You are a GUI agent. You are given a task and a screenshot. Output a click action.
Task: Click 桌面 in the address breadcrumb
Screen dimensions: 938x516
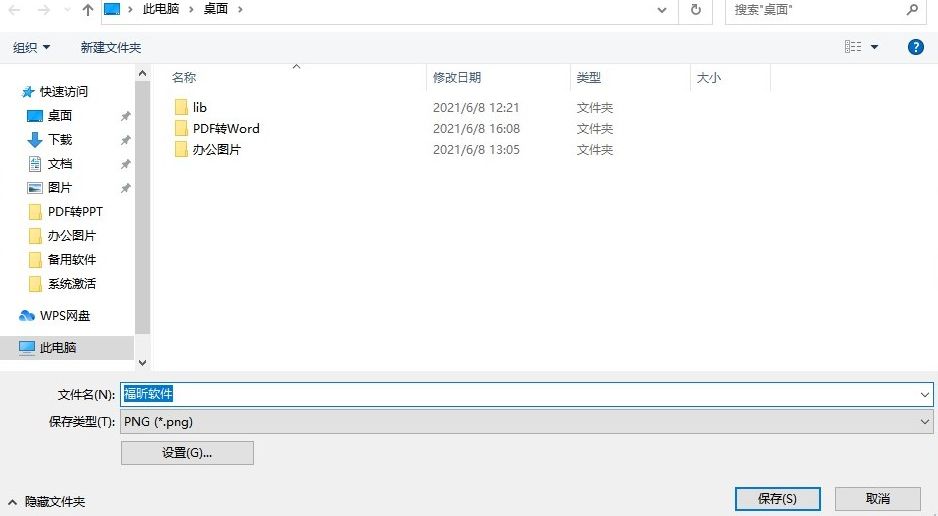tap(215, 9)
